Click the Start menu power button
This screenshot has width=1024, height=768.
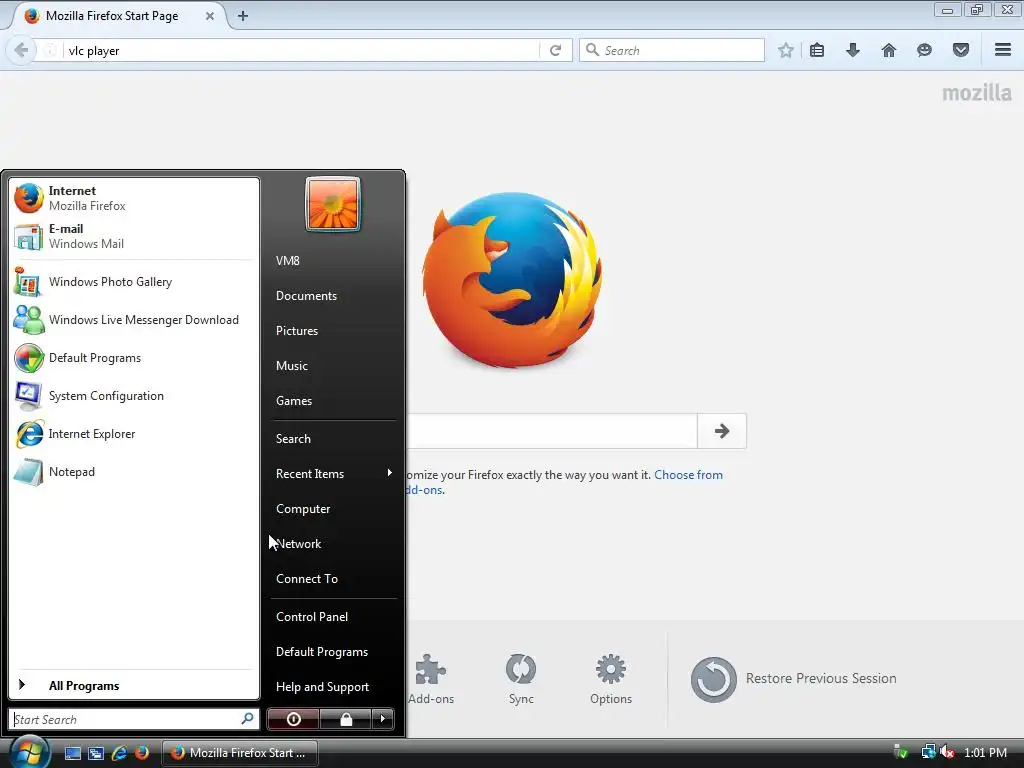[x=293, y=719]
